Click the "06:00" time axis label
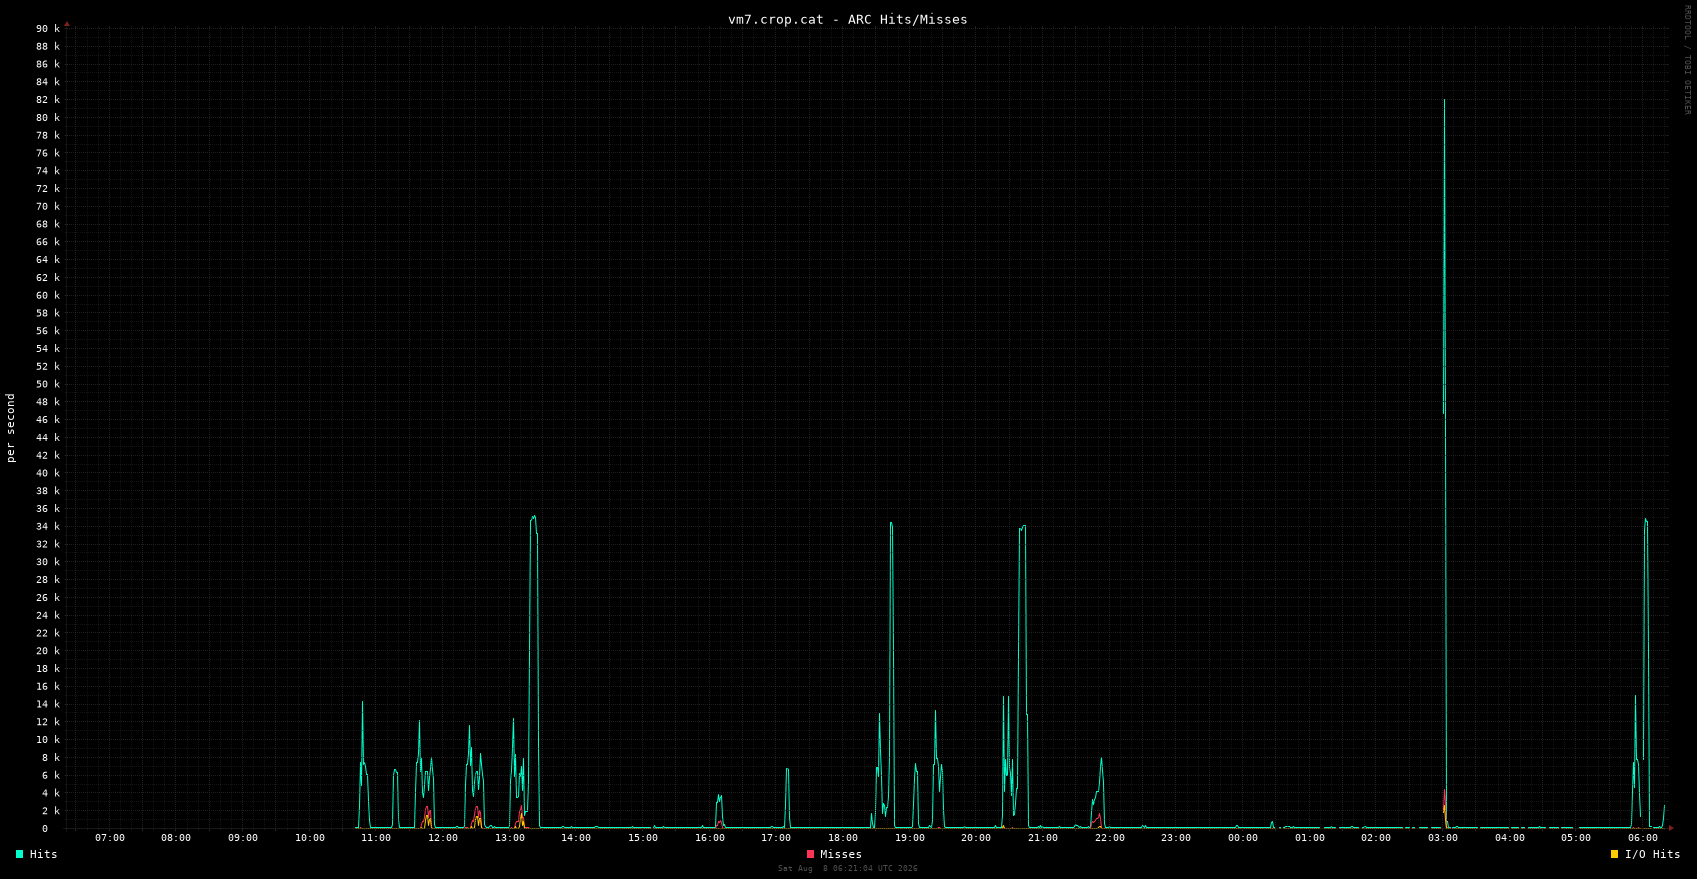The image size is (1697, 879). (1643, 838)
